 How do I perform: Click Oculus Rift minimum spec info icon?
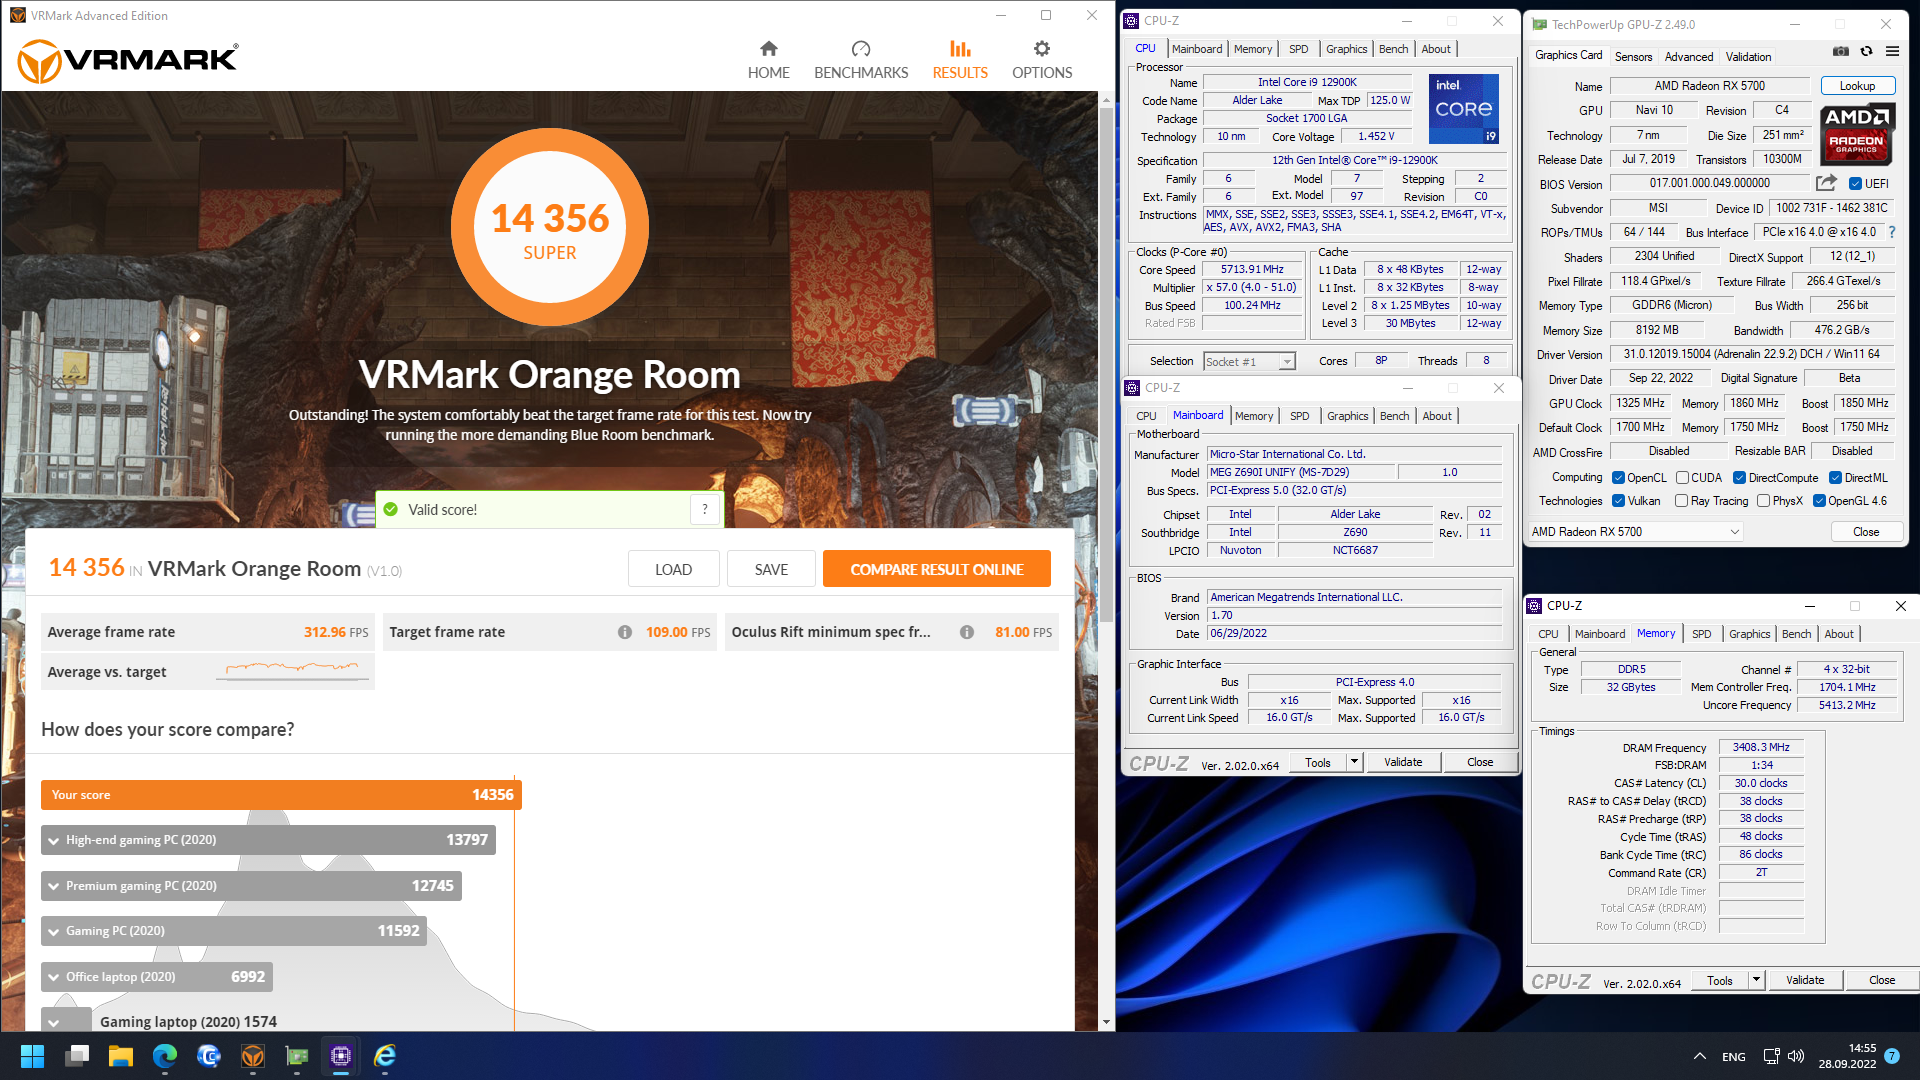coord(967,632)
